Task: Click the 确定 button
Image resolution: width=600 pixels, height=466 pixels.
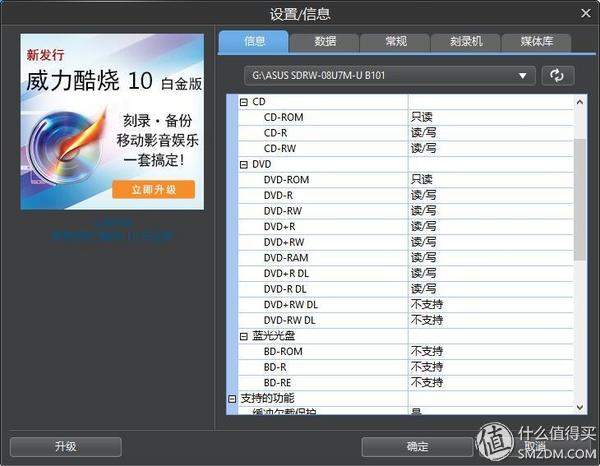Action: pyautogui.click(x=417, y=446)
